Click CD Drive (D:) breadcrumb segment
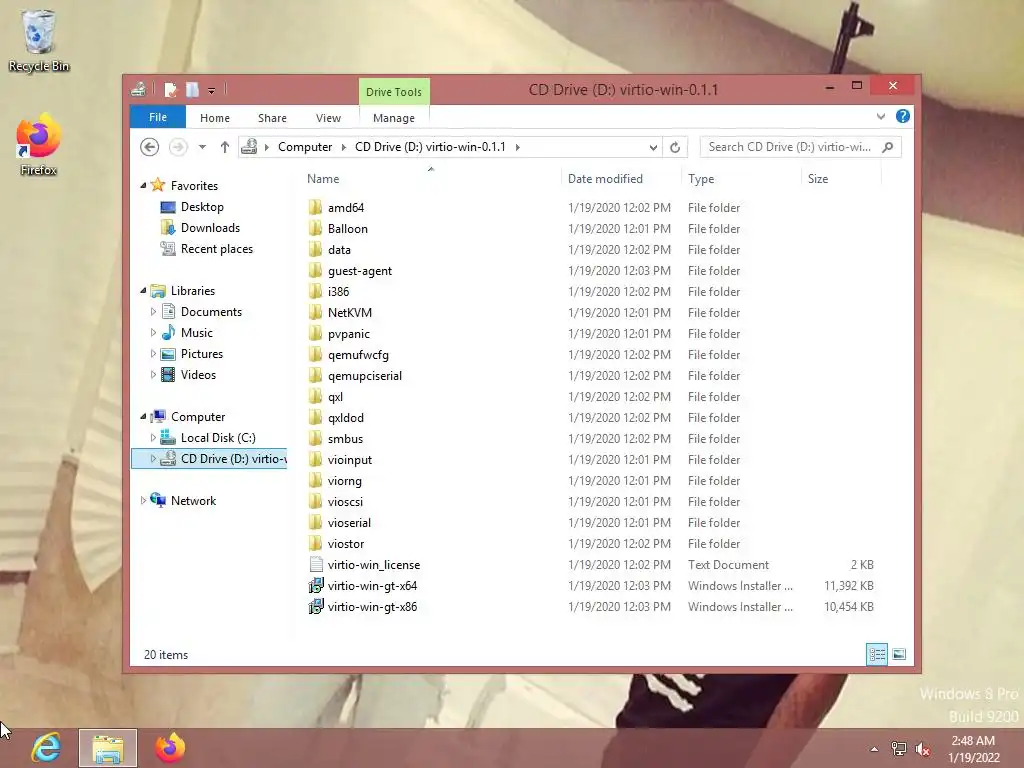Viewport: 1024px width, 768px height. (x=430, y=147)
